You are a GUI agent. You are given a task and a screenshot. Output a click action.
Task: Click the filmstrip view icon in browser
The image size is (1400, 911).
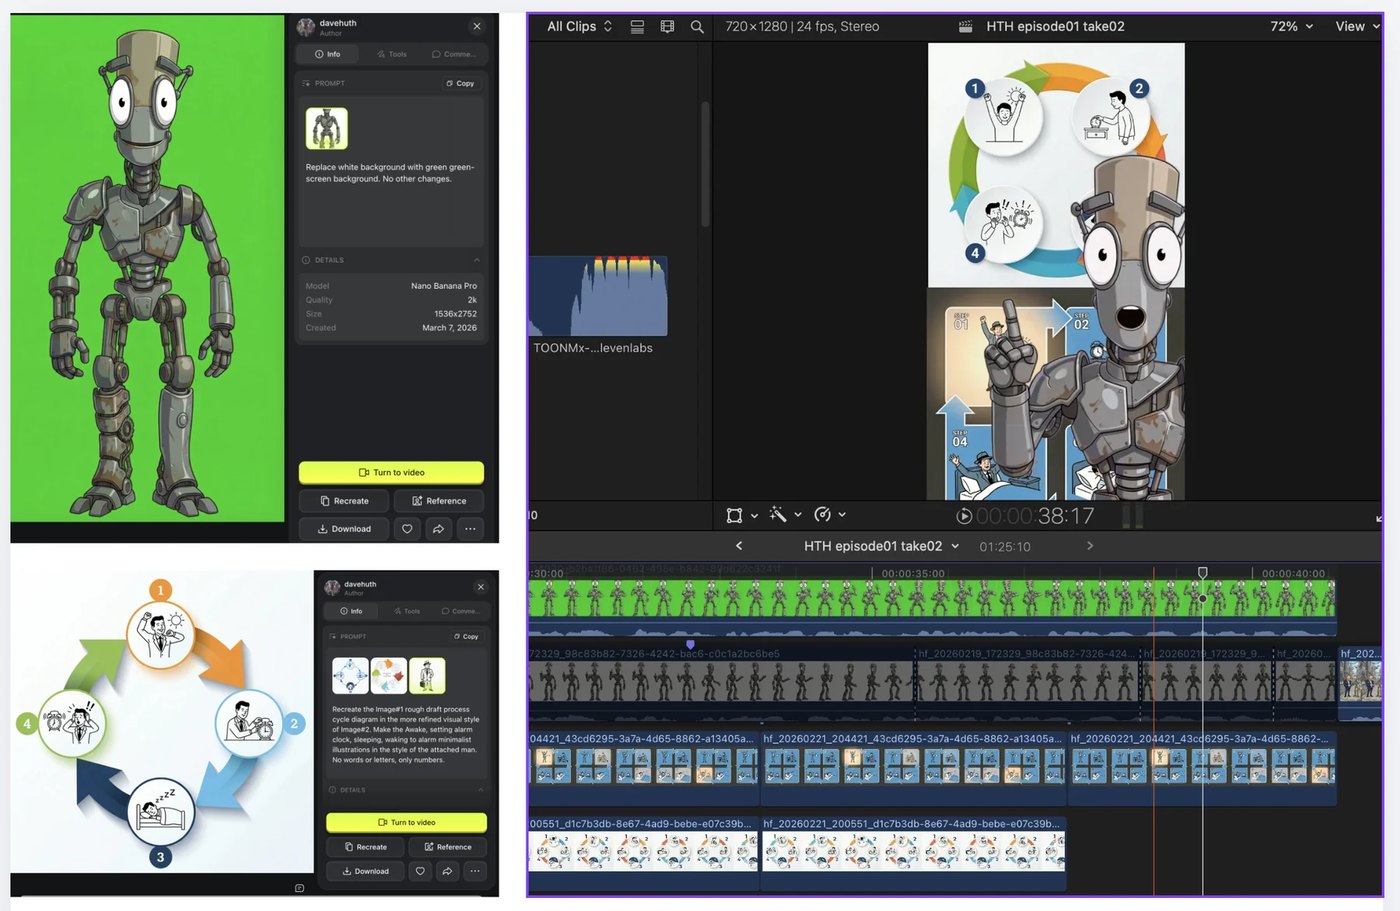[x=667, y=27]
